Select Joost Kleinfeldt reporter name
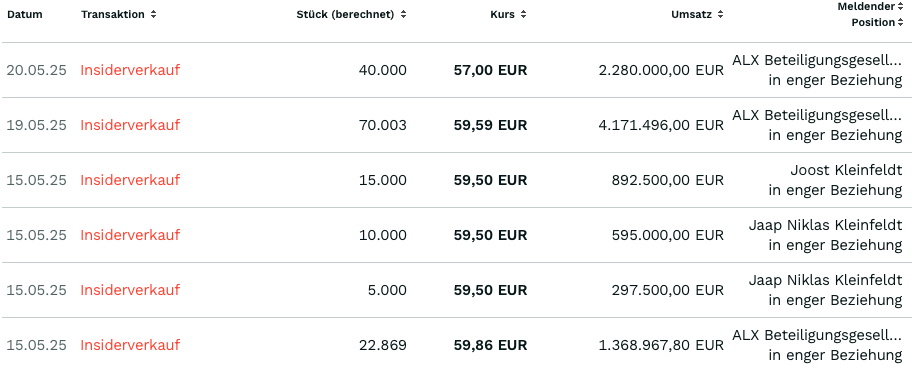The height and width of the screenshot is (367, 912). point(846,170)
